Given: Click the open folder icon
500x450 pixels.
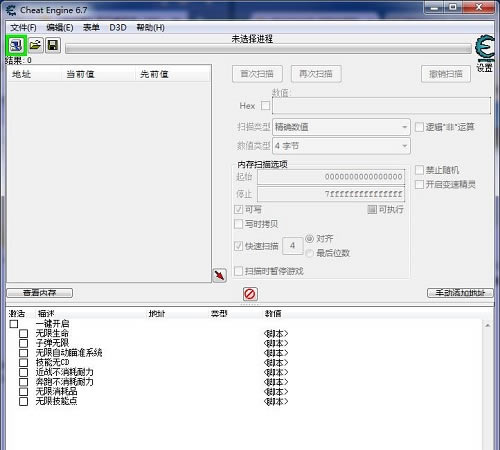Looking at the screenshot, I should [35, 45].
